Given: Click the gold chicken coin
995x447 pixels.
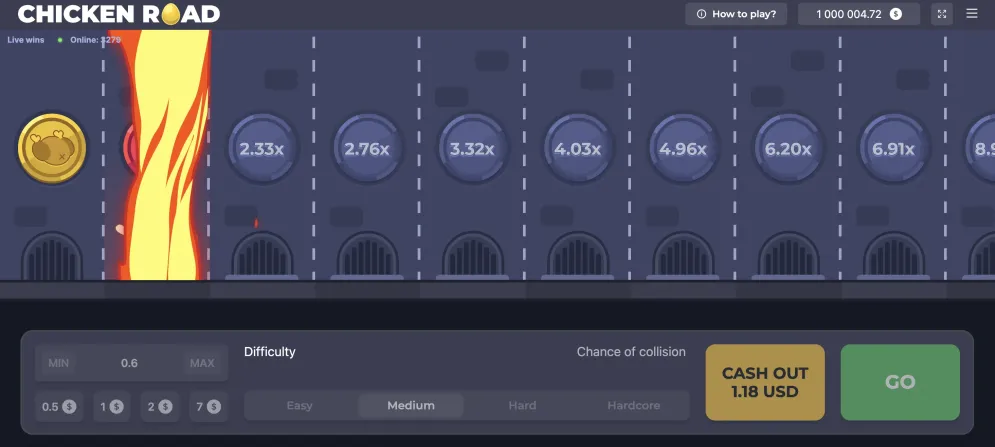Looking at the screenshot, I should pyautogui.click(x=52, y=149).
